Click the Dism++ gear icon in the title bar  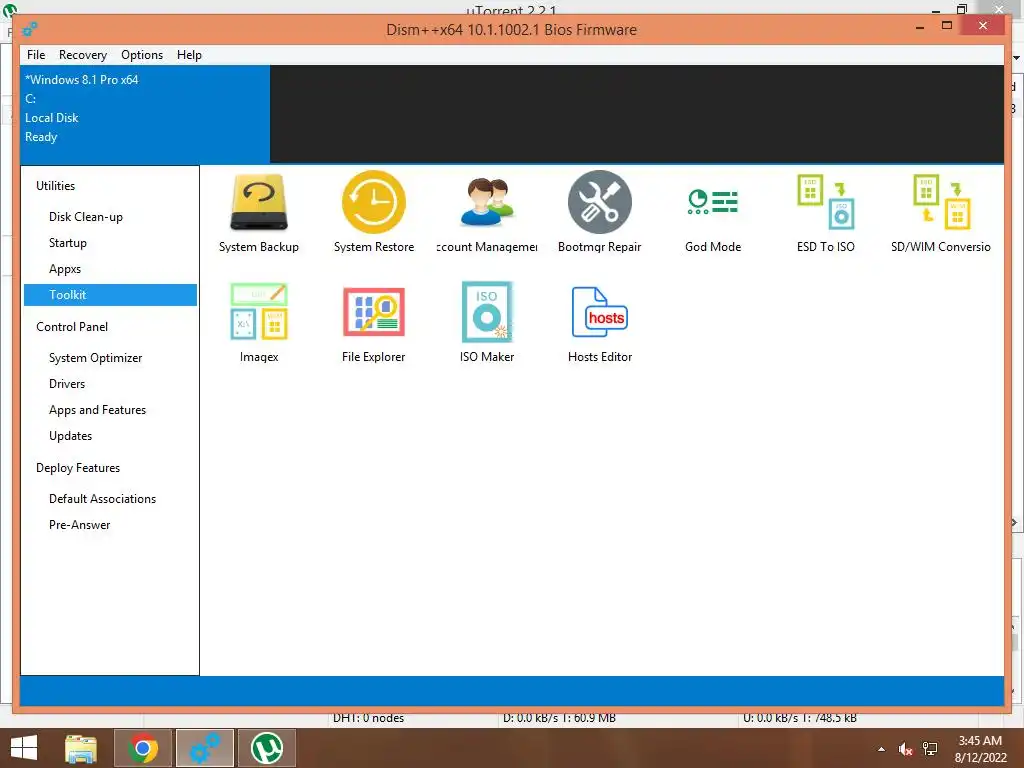tap(29, 29)
